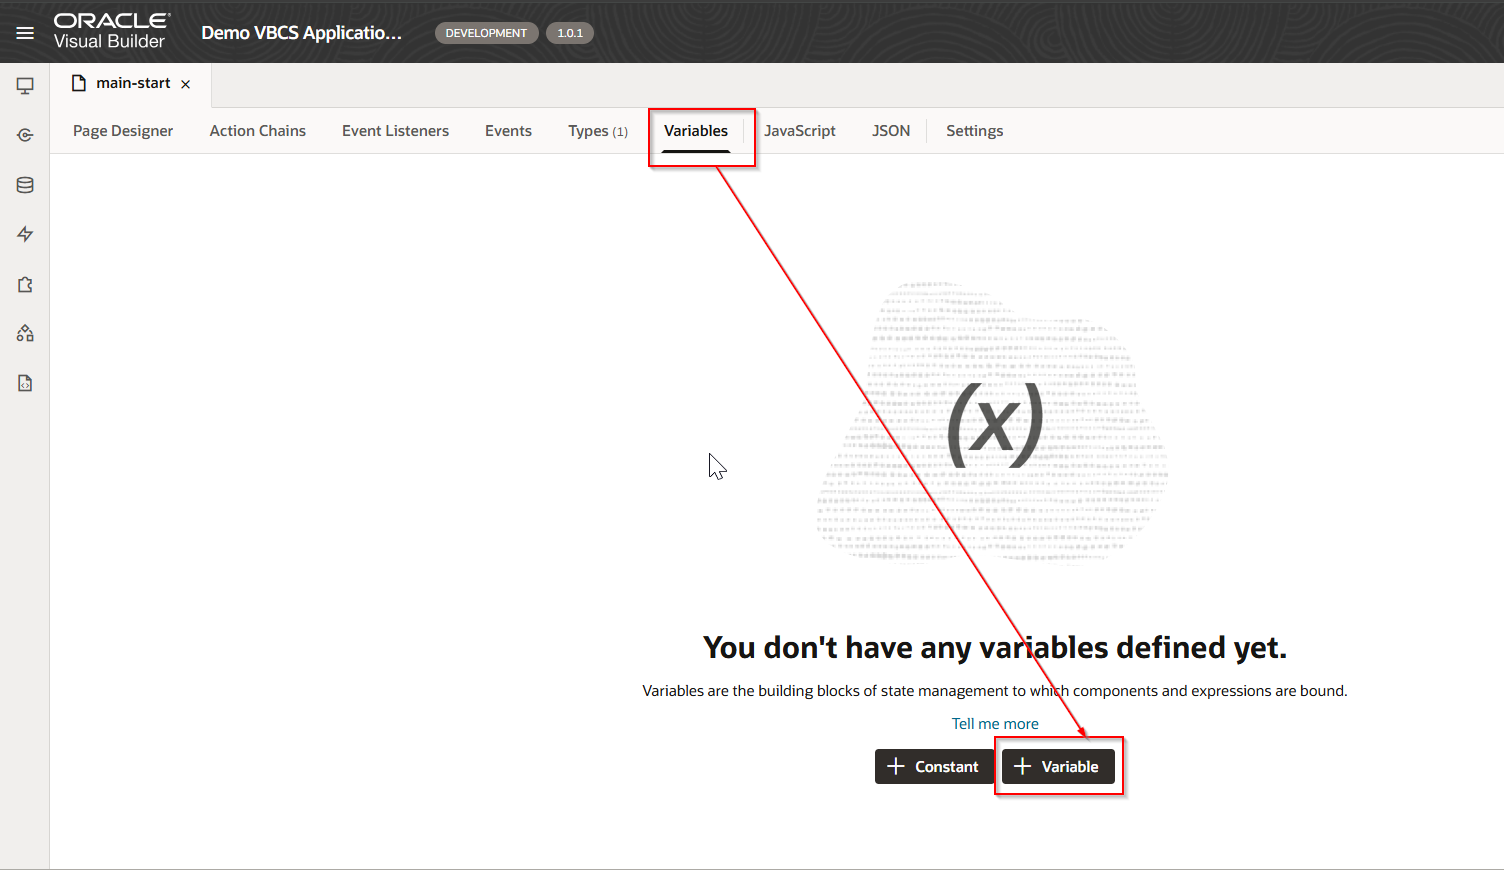Open the hamburger navigation menu
This screenshot has width=1504, height=870.
coord(25,33)
